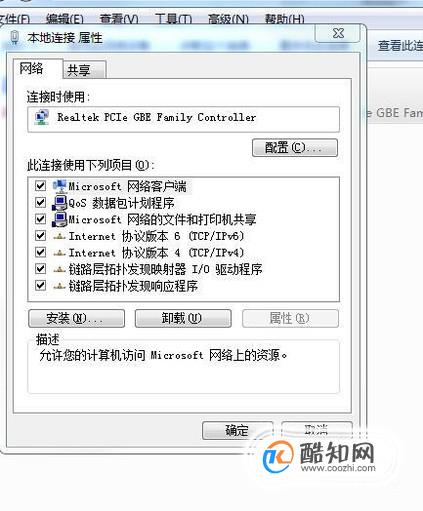
Task: Select the Internet 协议版本 4 protocol icon
Action: click(x=59, y=253)
